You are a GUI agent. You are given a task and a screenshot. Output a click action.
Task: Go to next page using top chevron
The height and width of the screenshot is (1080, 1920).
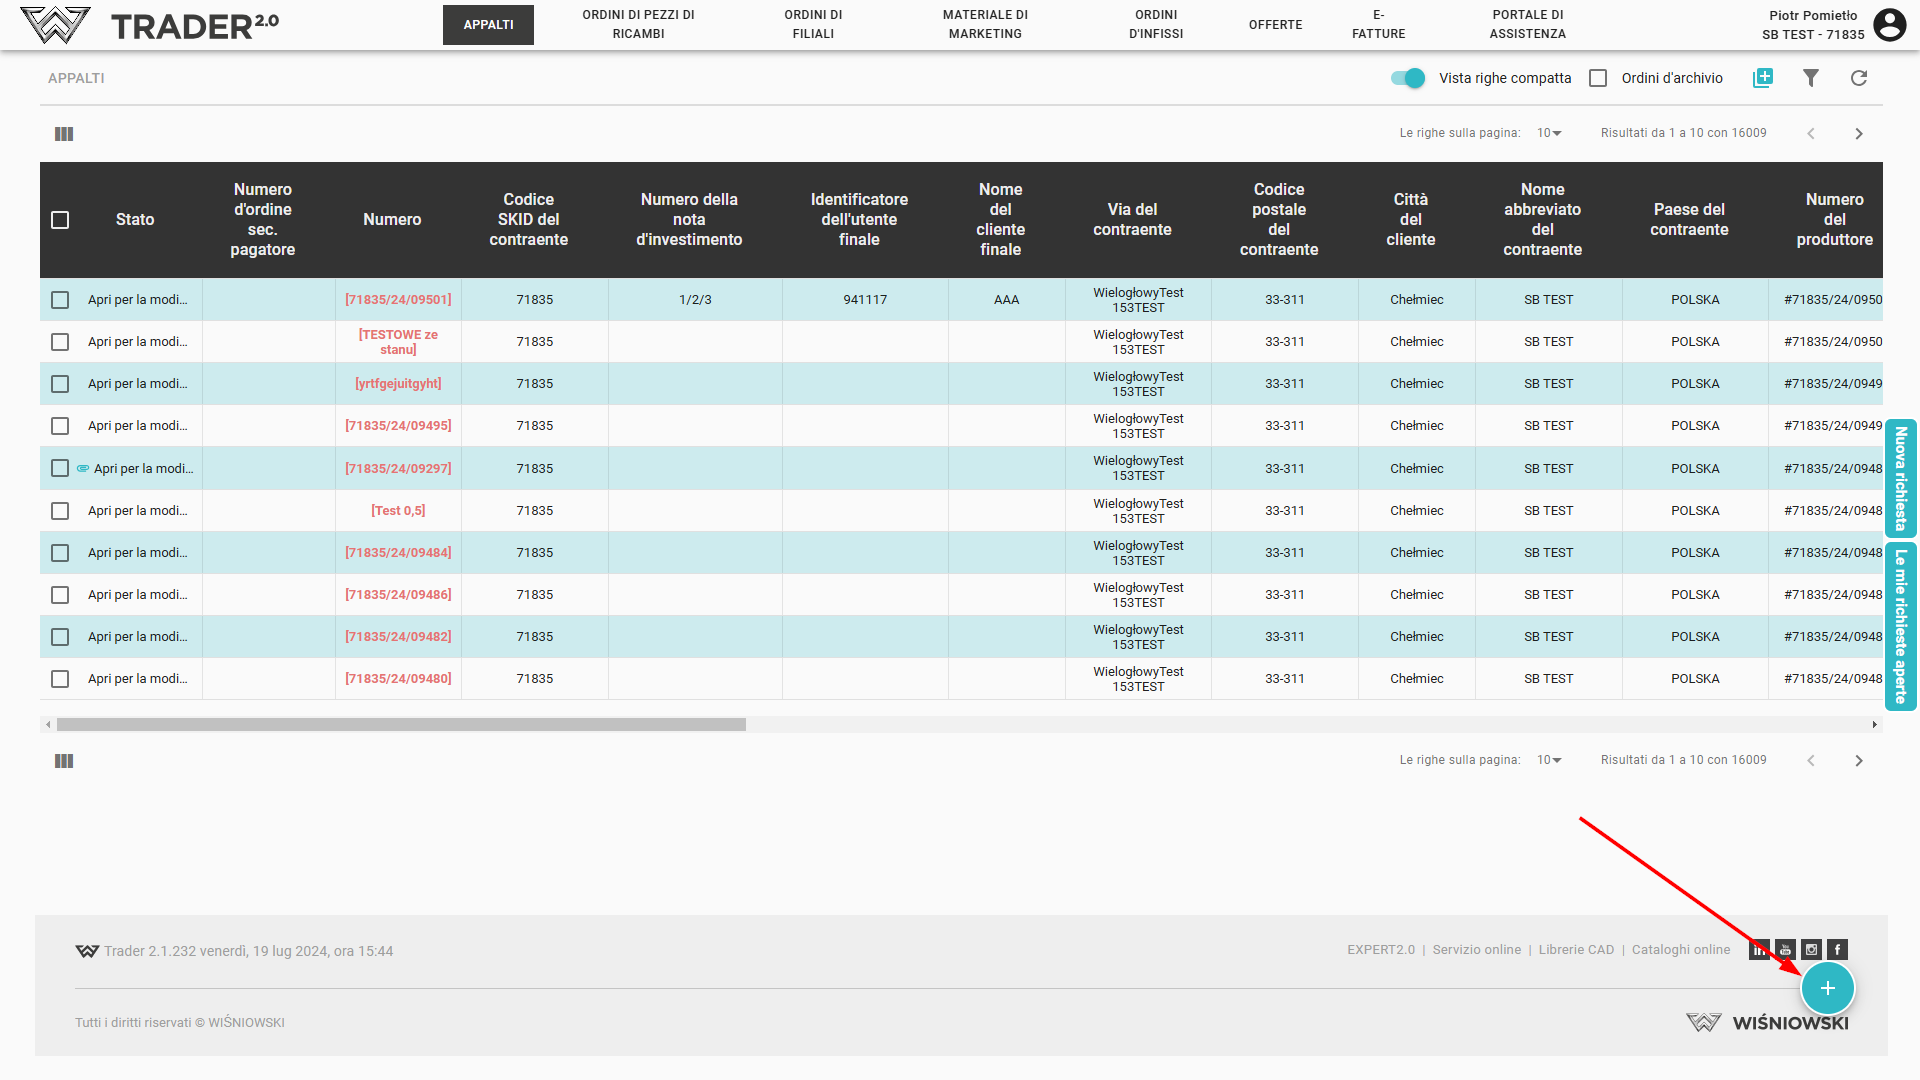1858,134
